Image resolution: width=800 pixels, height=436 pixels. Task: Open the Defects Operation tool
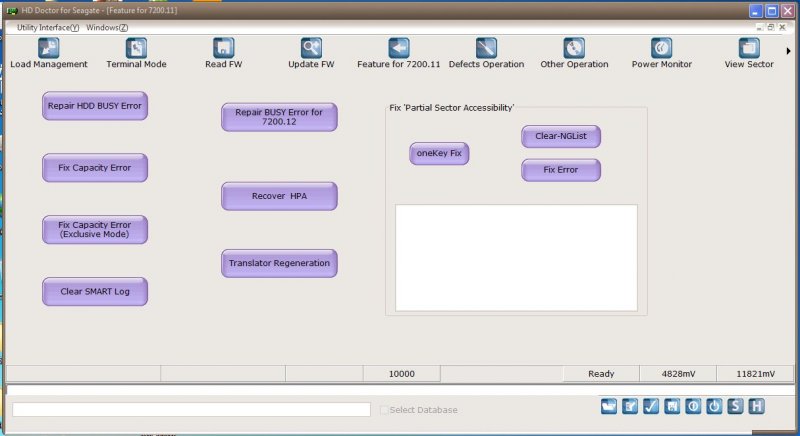click(486, 53)
